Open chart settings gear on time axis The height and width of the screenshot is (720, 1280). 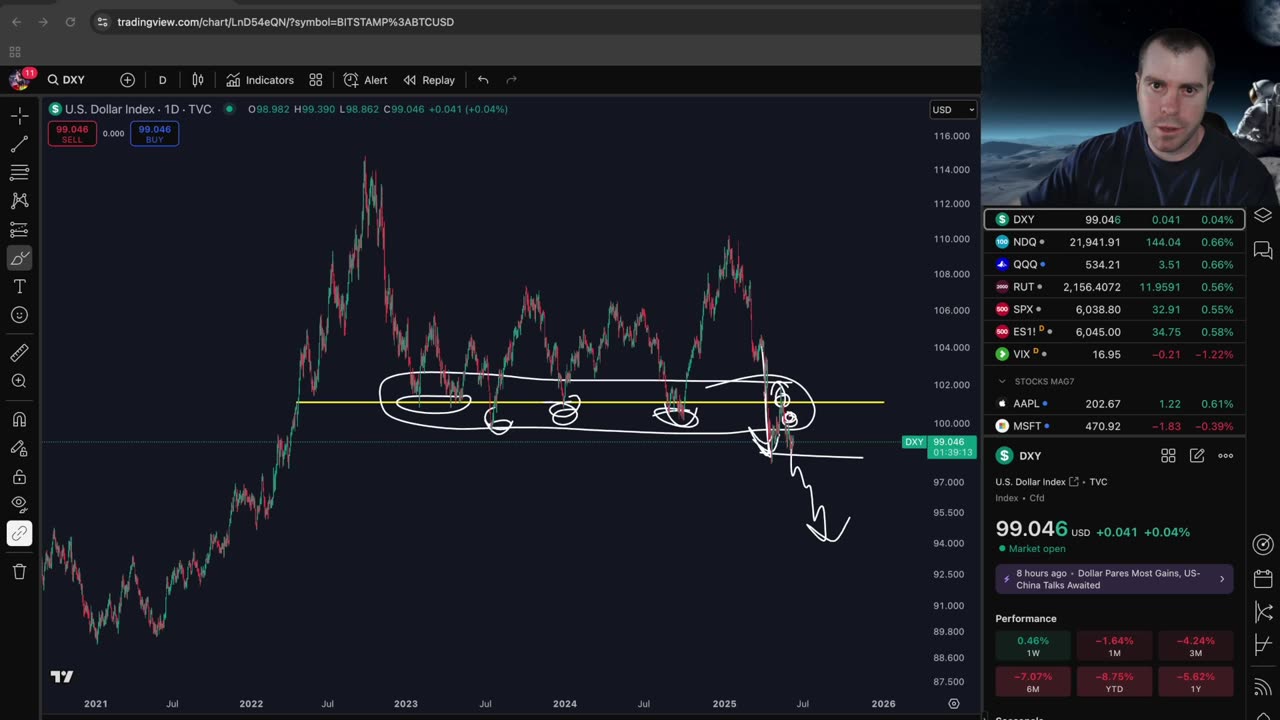click(x=954, y=704)
